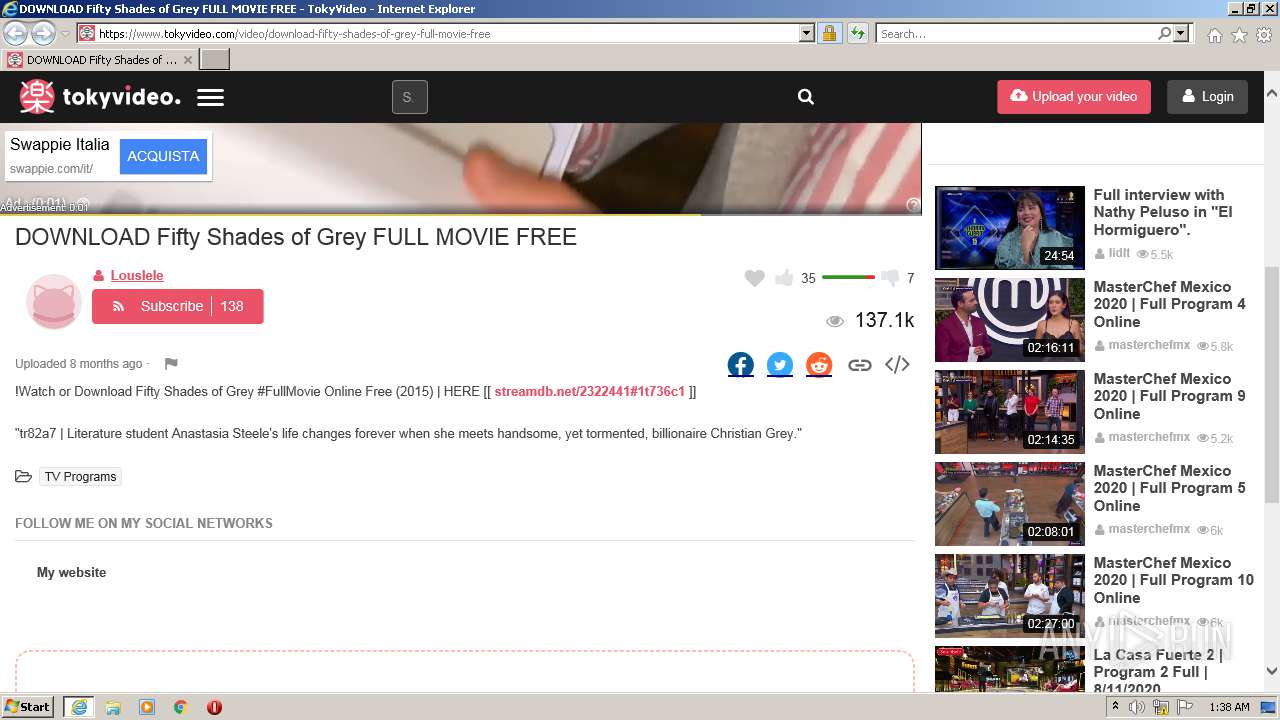
Task: Select the DOWNLOAD Fifty Shades tab
Action: point(100,60)
